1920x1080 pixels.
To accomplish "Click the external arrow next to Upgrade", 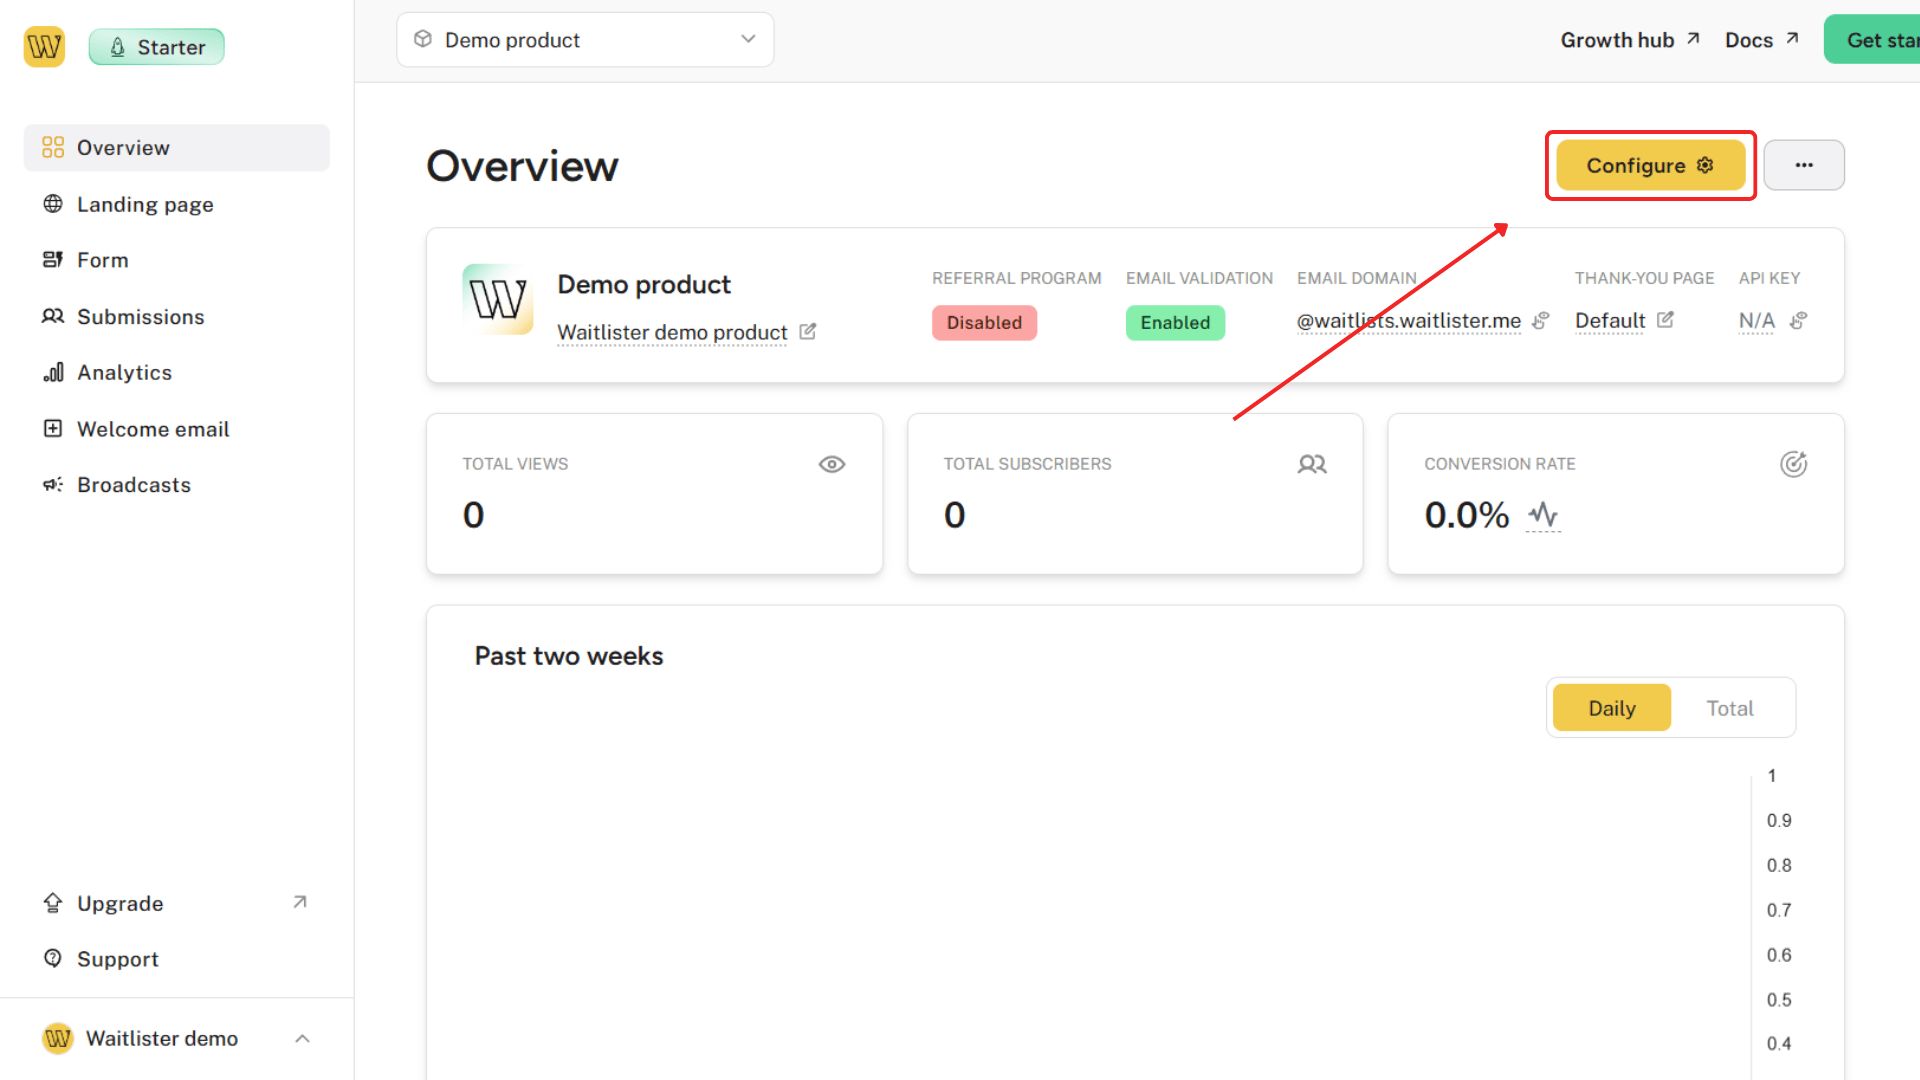I will coord(299,902).
